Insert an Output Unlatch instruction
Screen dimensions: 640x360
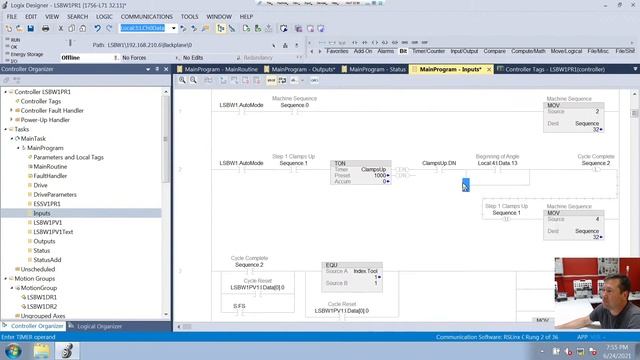pyautogui.click(x=395, y=42)
